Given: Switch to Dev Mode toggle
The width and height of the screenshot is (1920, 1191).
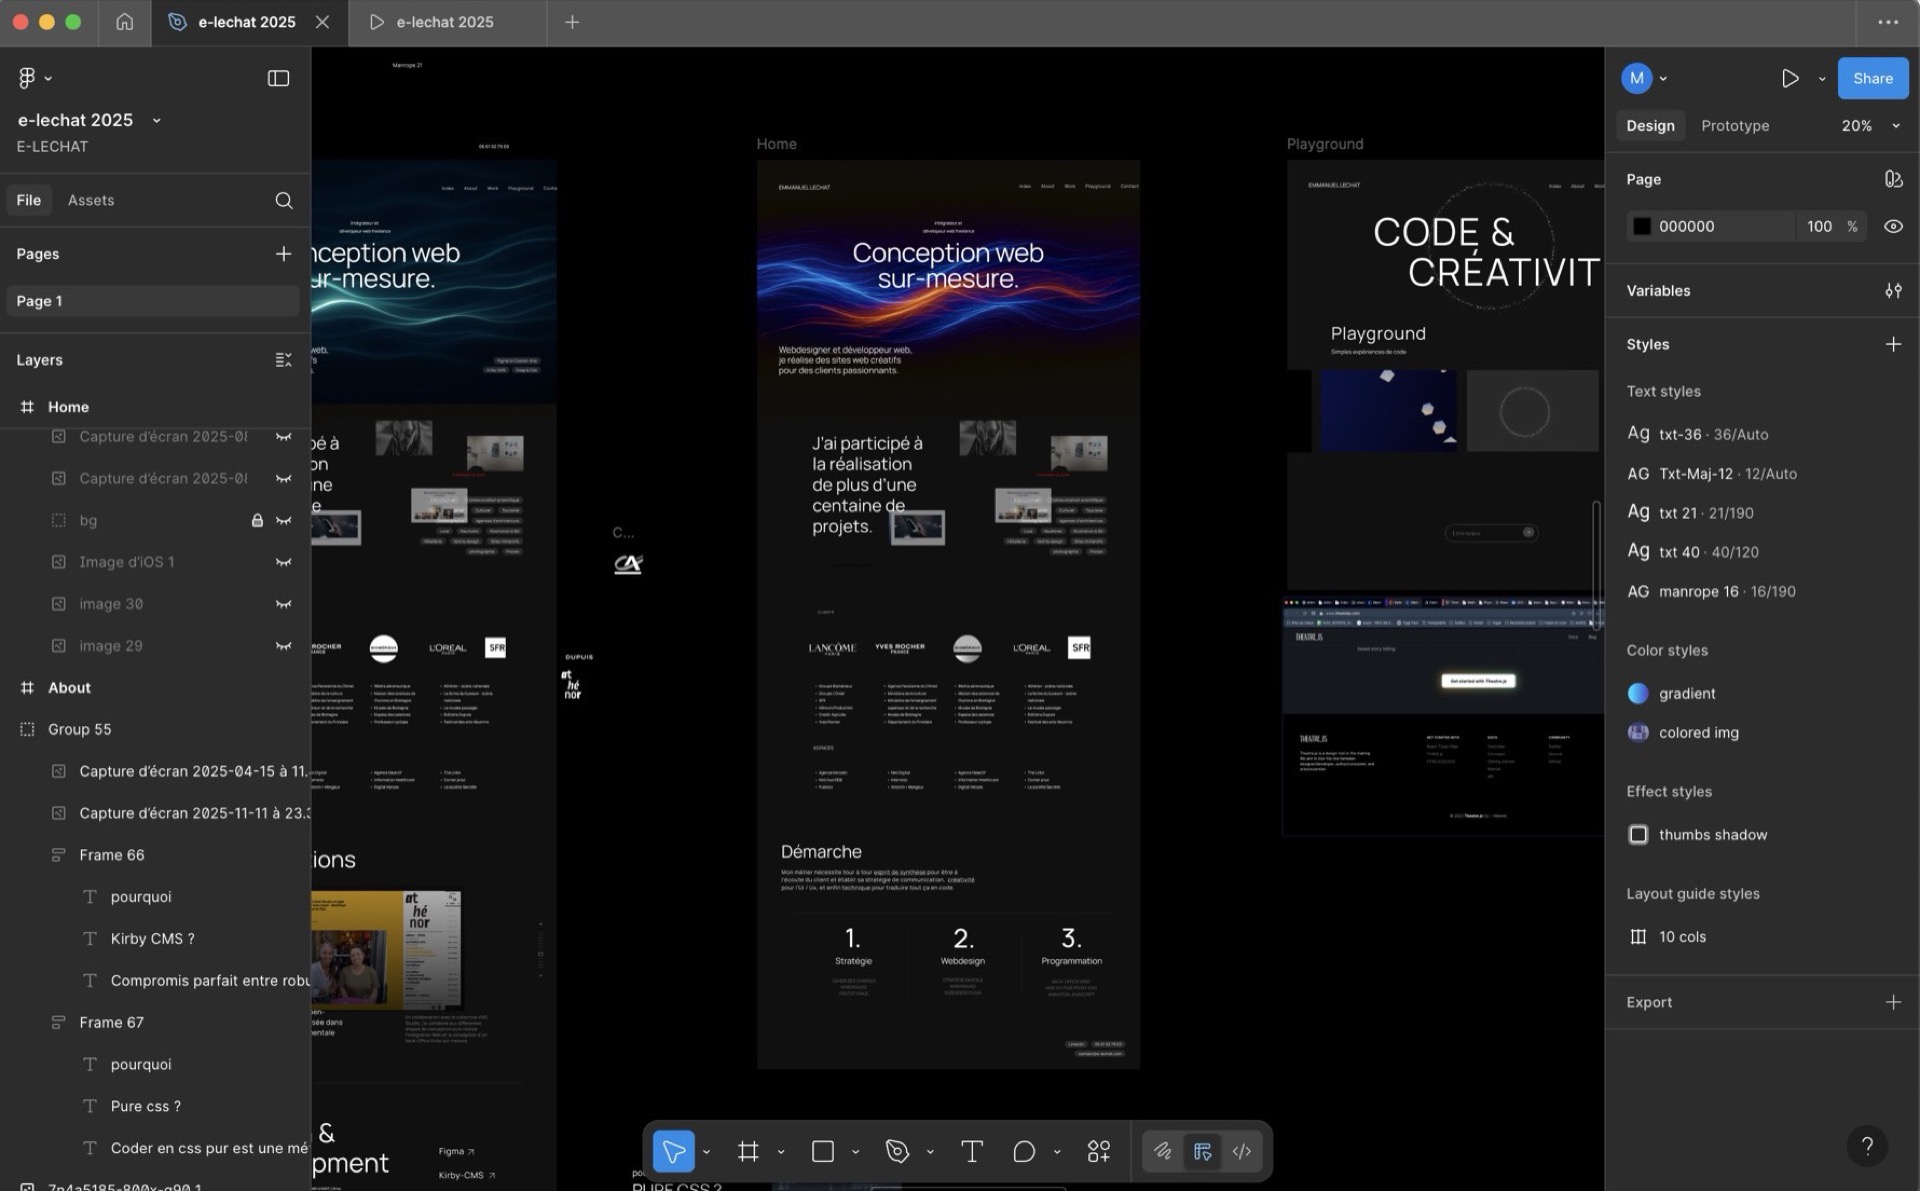Looking at the screenshot, I should (x=1241, y=1151).
